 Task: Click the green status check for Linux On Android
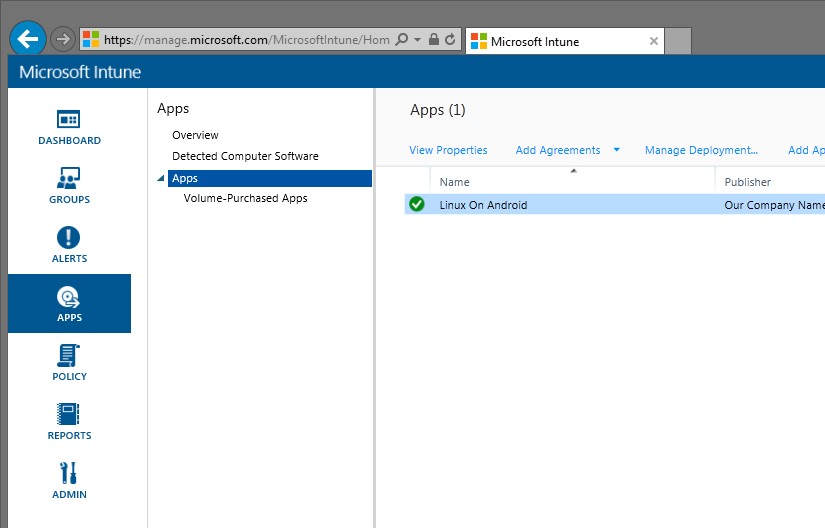point(417,204)
